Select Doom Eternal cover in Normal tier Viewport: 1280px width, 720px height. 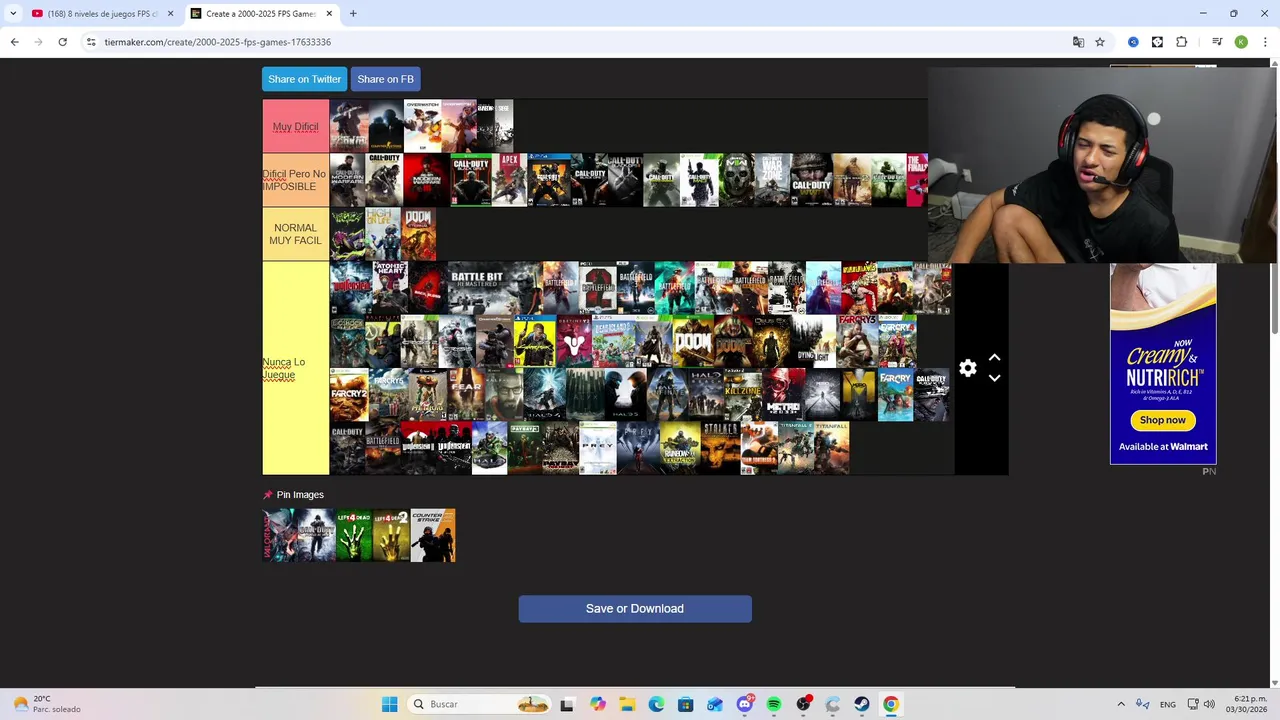tap(419, 234)
